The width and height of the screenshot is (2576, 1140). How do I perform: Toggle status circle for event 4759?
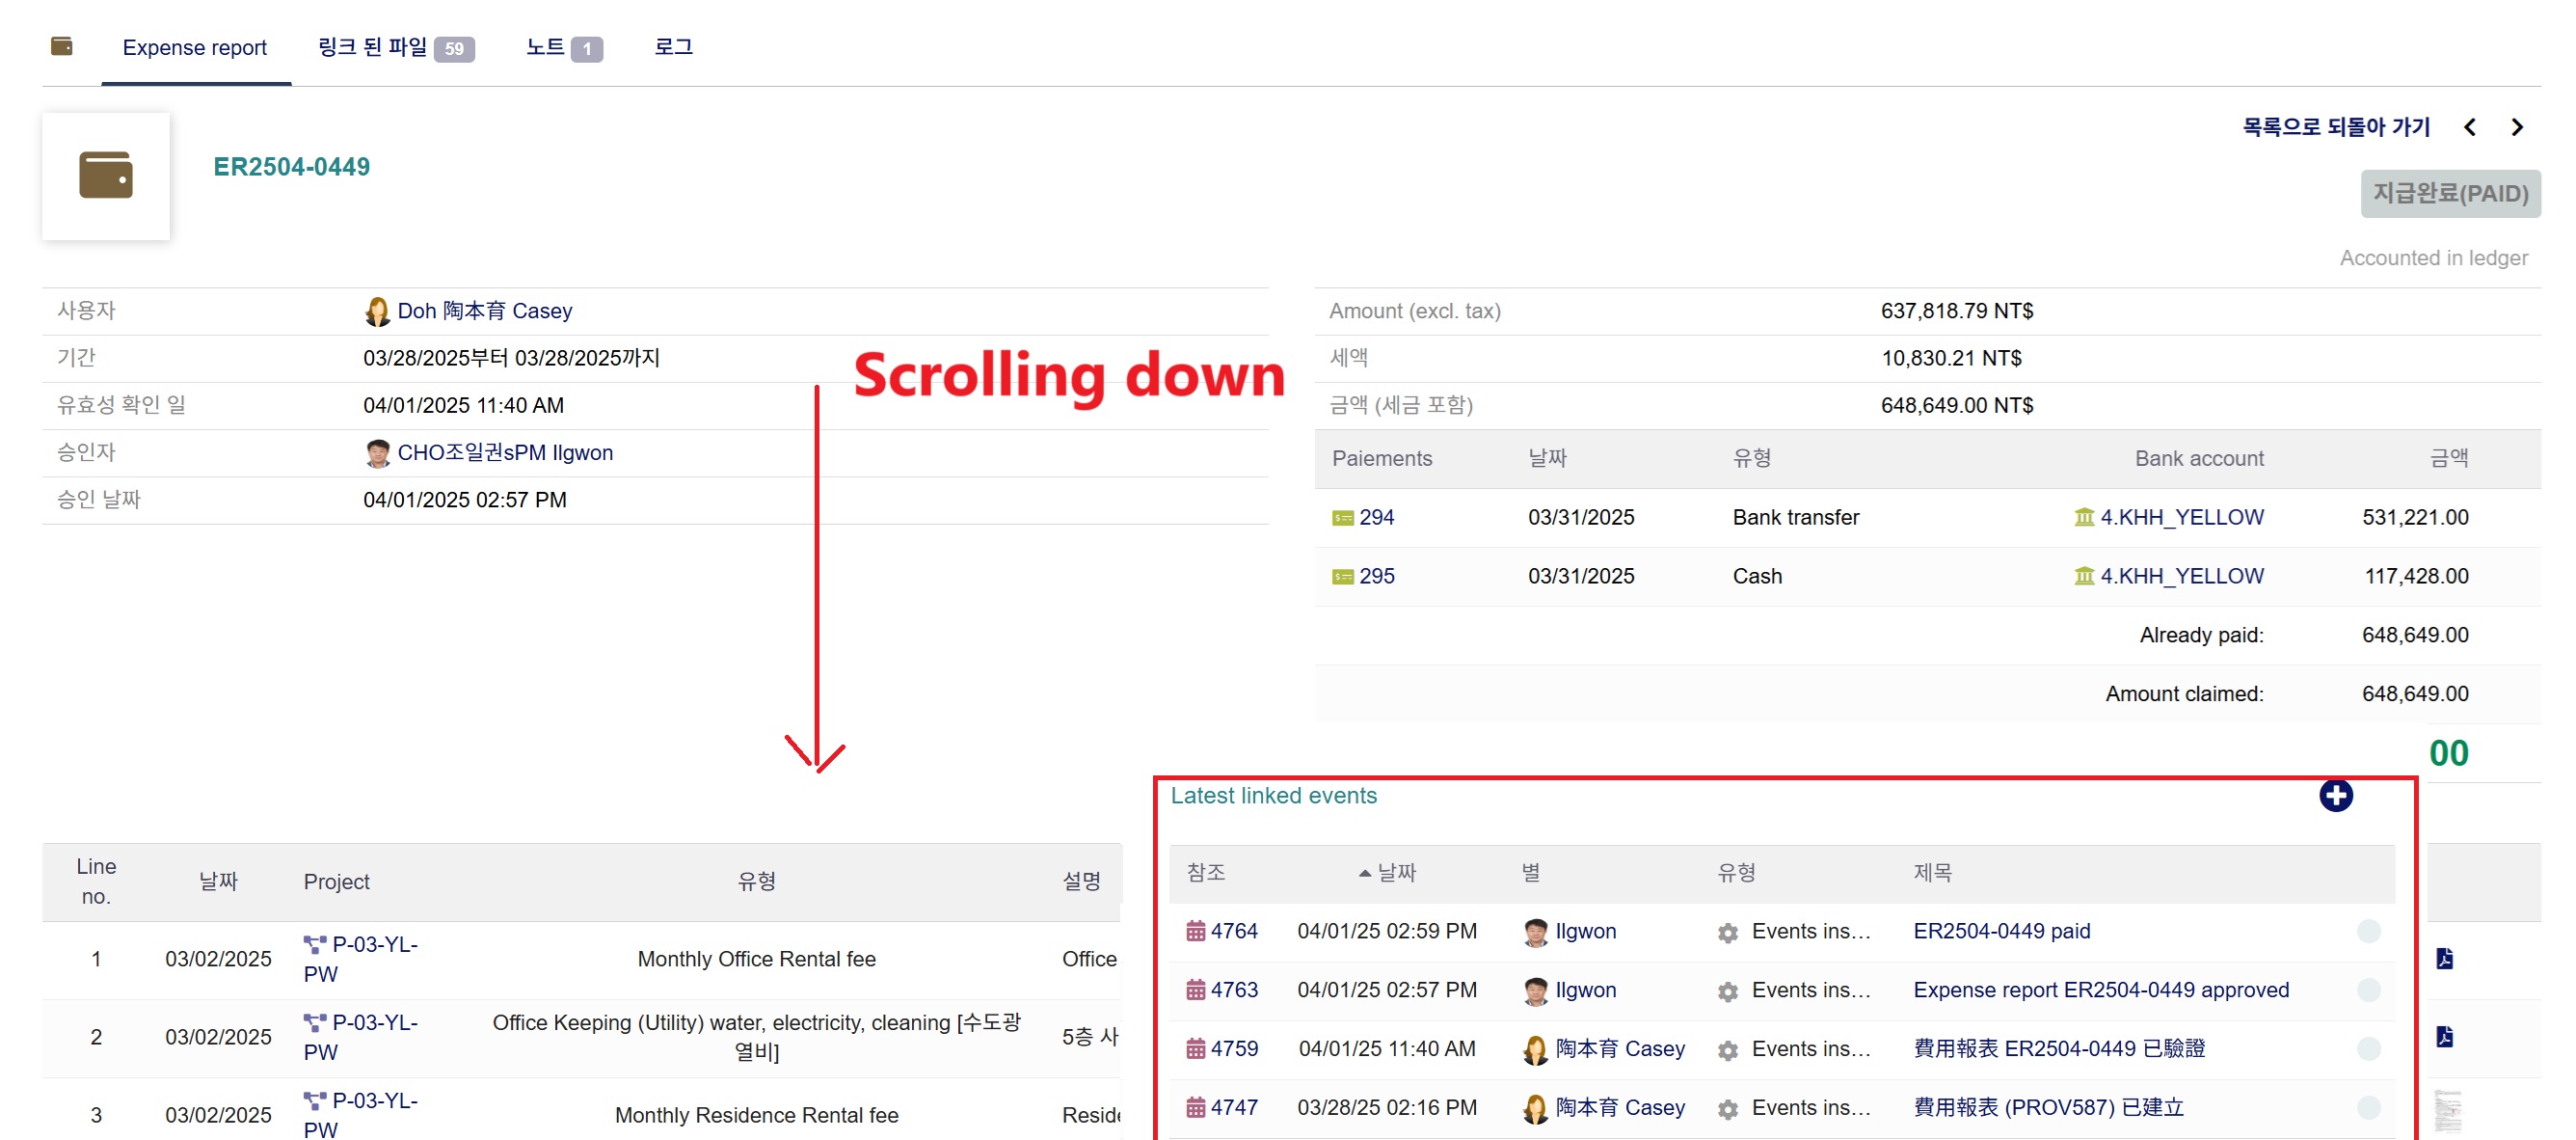tap(2367, 1048)
